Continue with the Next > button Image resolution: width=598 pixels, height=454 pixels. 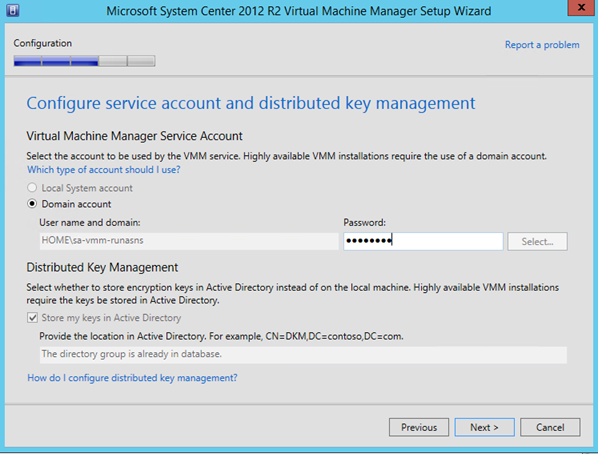pyautogui.click(x=484, y=427)
